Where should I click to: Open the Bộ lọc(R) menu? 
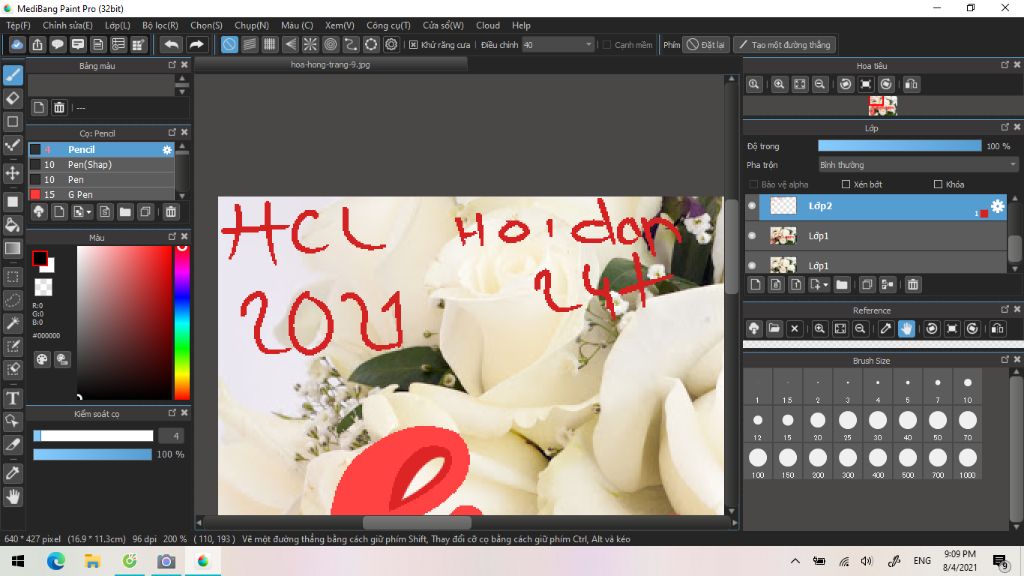(160, 25)
